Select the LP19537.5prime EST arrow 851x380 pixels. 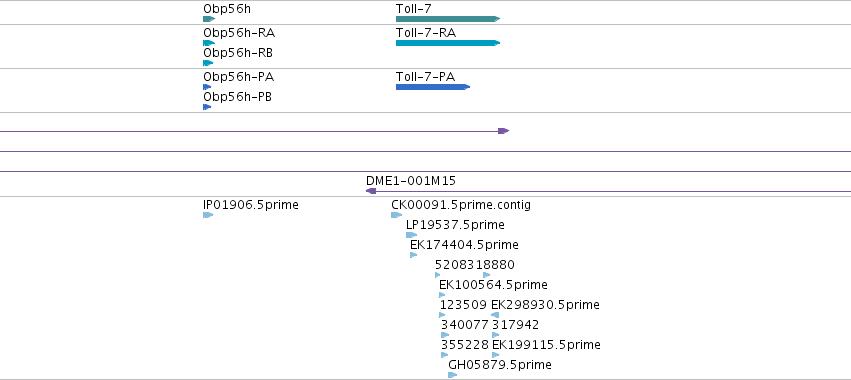coord(411,235)
